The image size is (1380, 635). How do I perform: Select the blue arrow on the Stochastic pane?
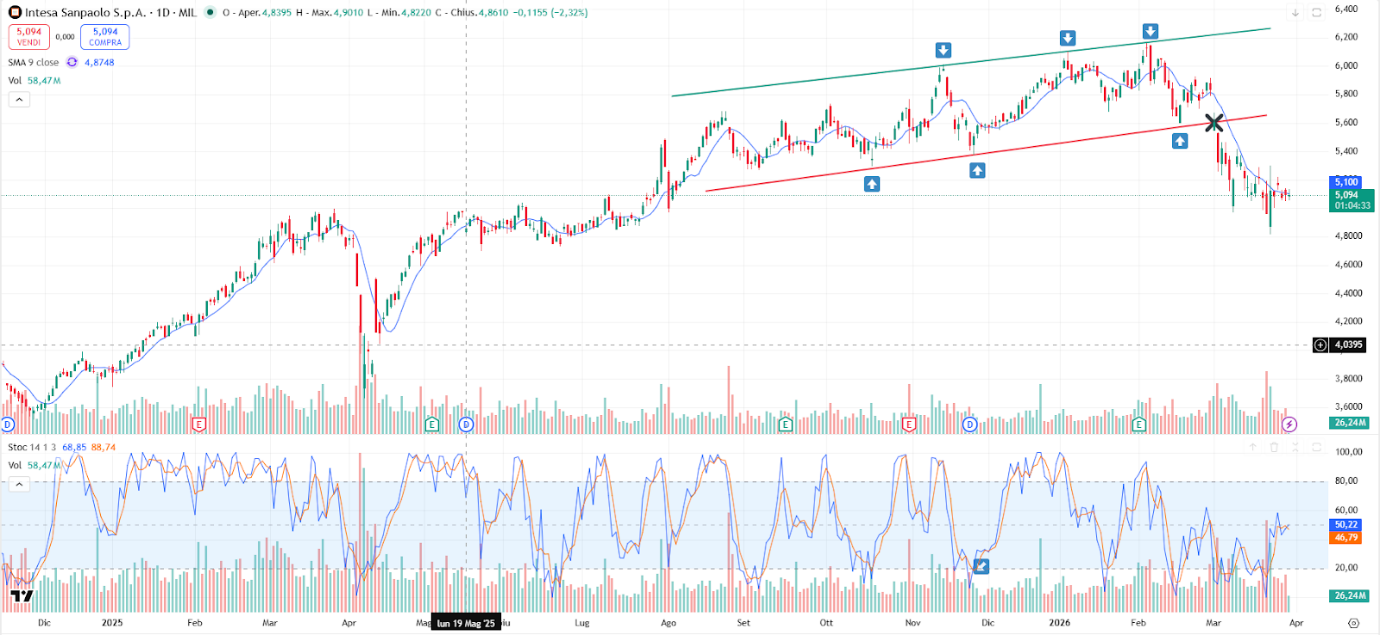click(982, 566)
